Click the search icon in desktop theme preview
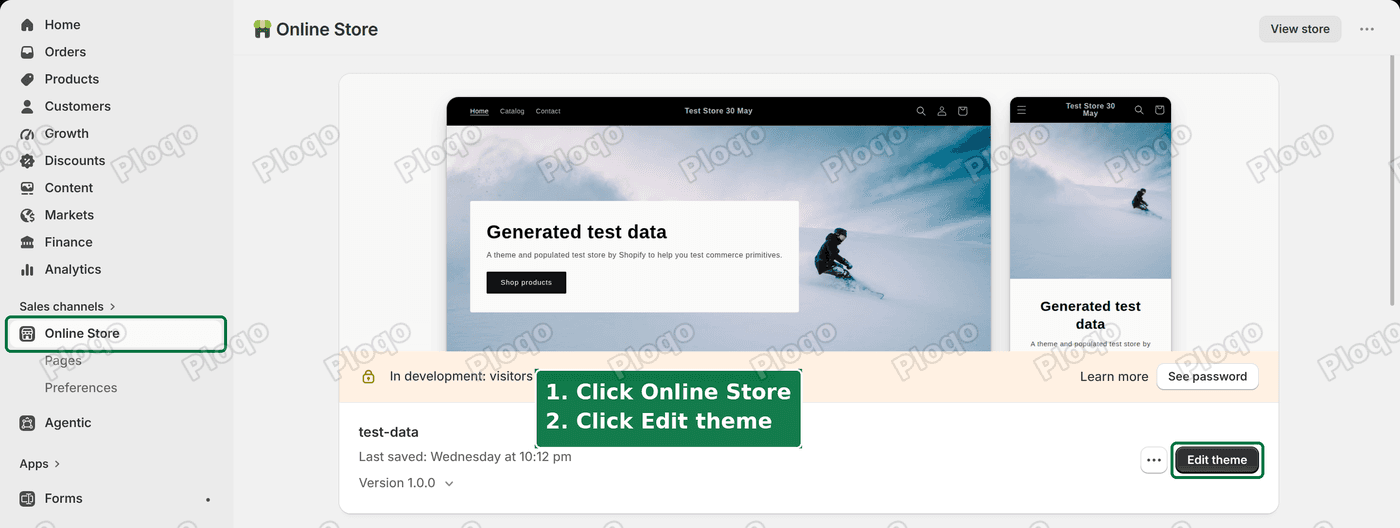1400x528 pixels. click(921, 111)
